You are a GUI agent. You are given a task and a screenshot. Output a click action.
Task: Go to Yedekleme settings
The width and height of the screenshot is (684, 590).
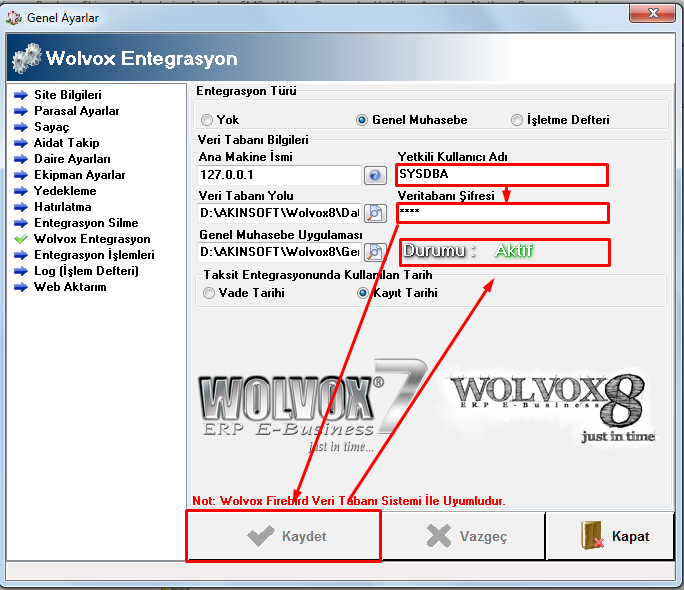65,191
